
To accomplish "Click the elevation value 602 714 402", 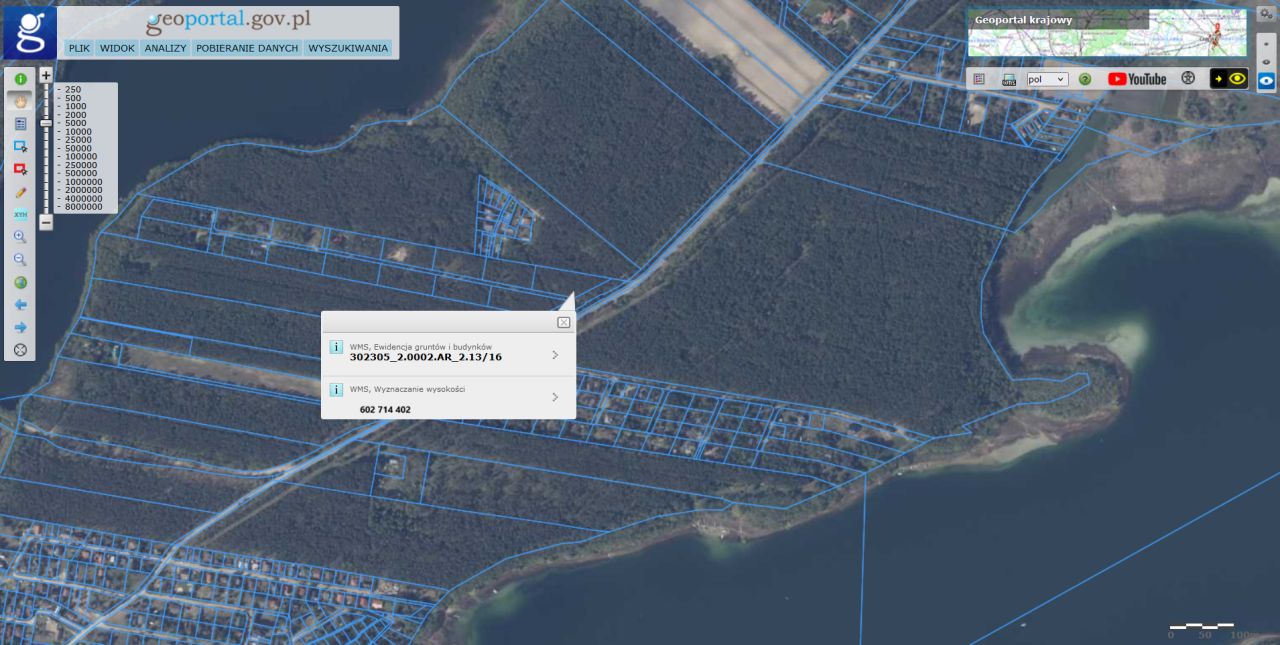I will 385,410.
